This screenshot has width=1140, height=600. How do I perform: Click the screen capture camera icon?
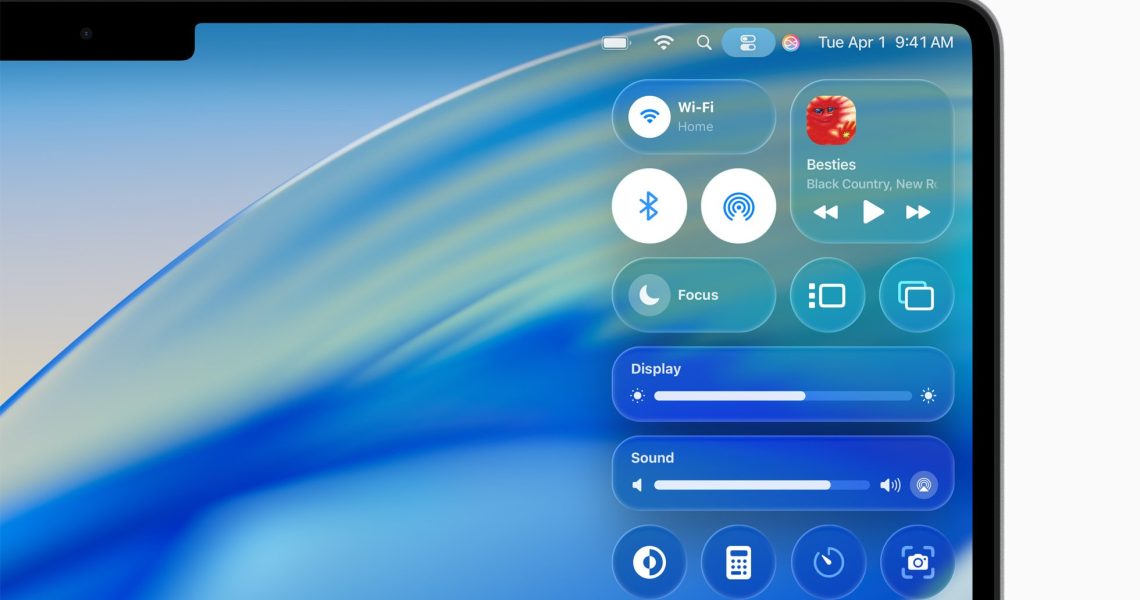pos(917,563)
